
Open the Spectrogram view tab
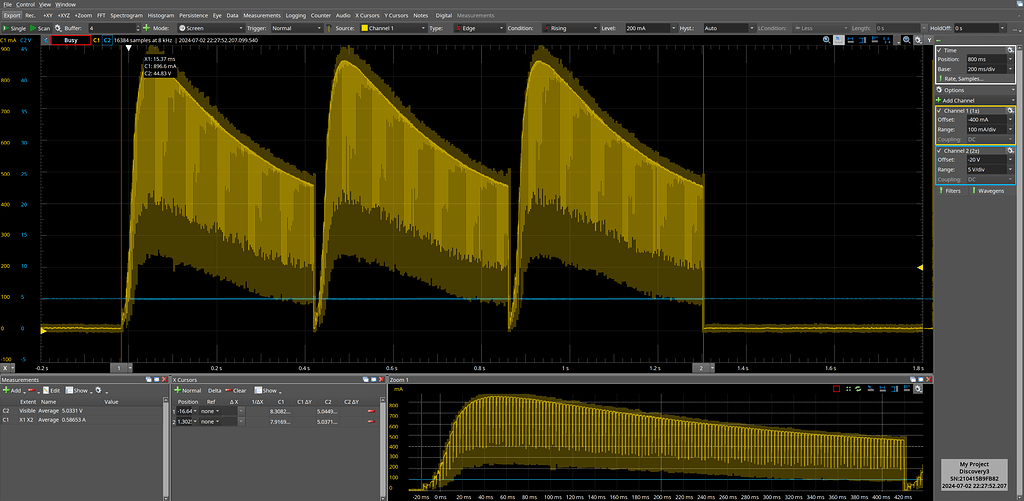click(126, 16)
